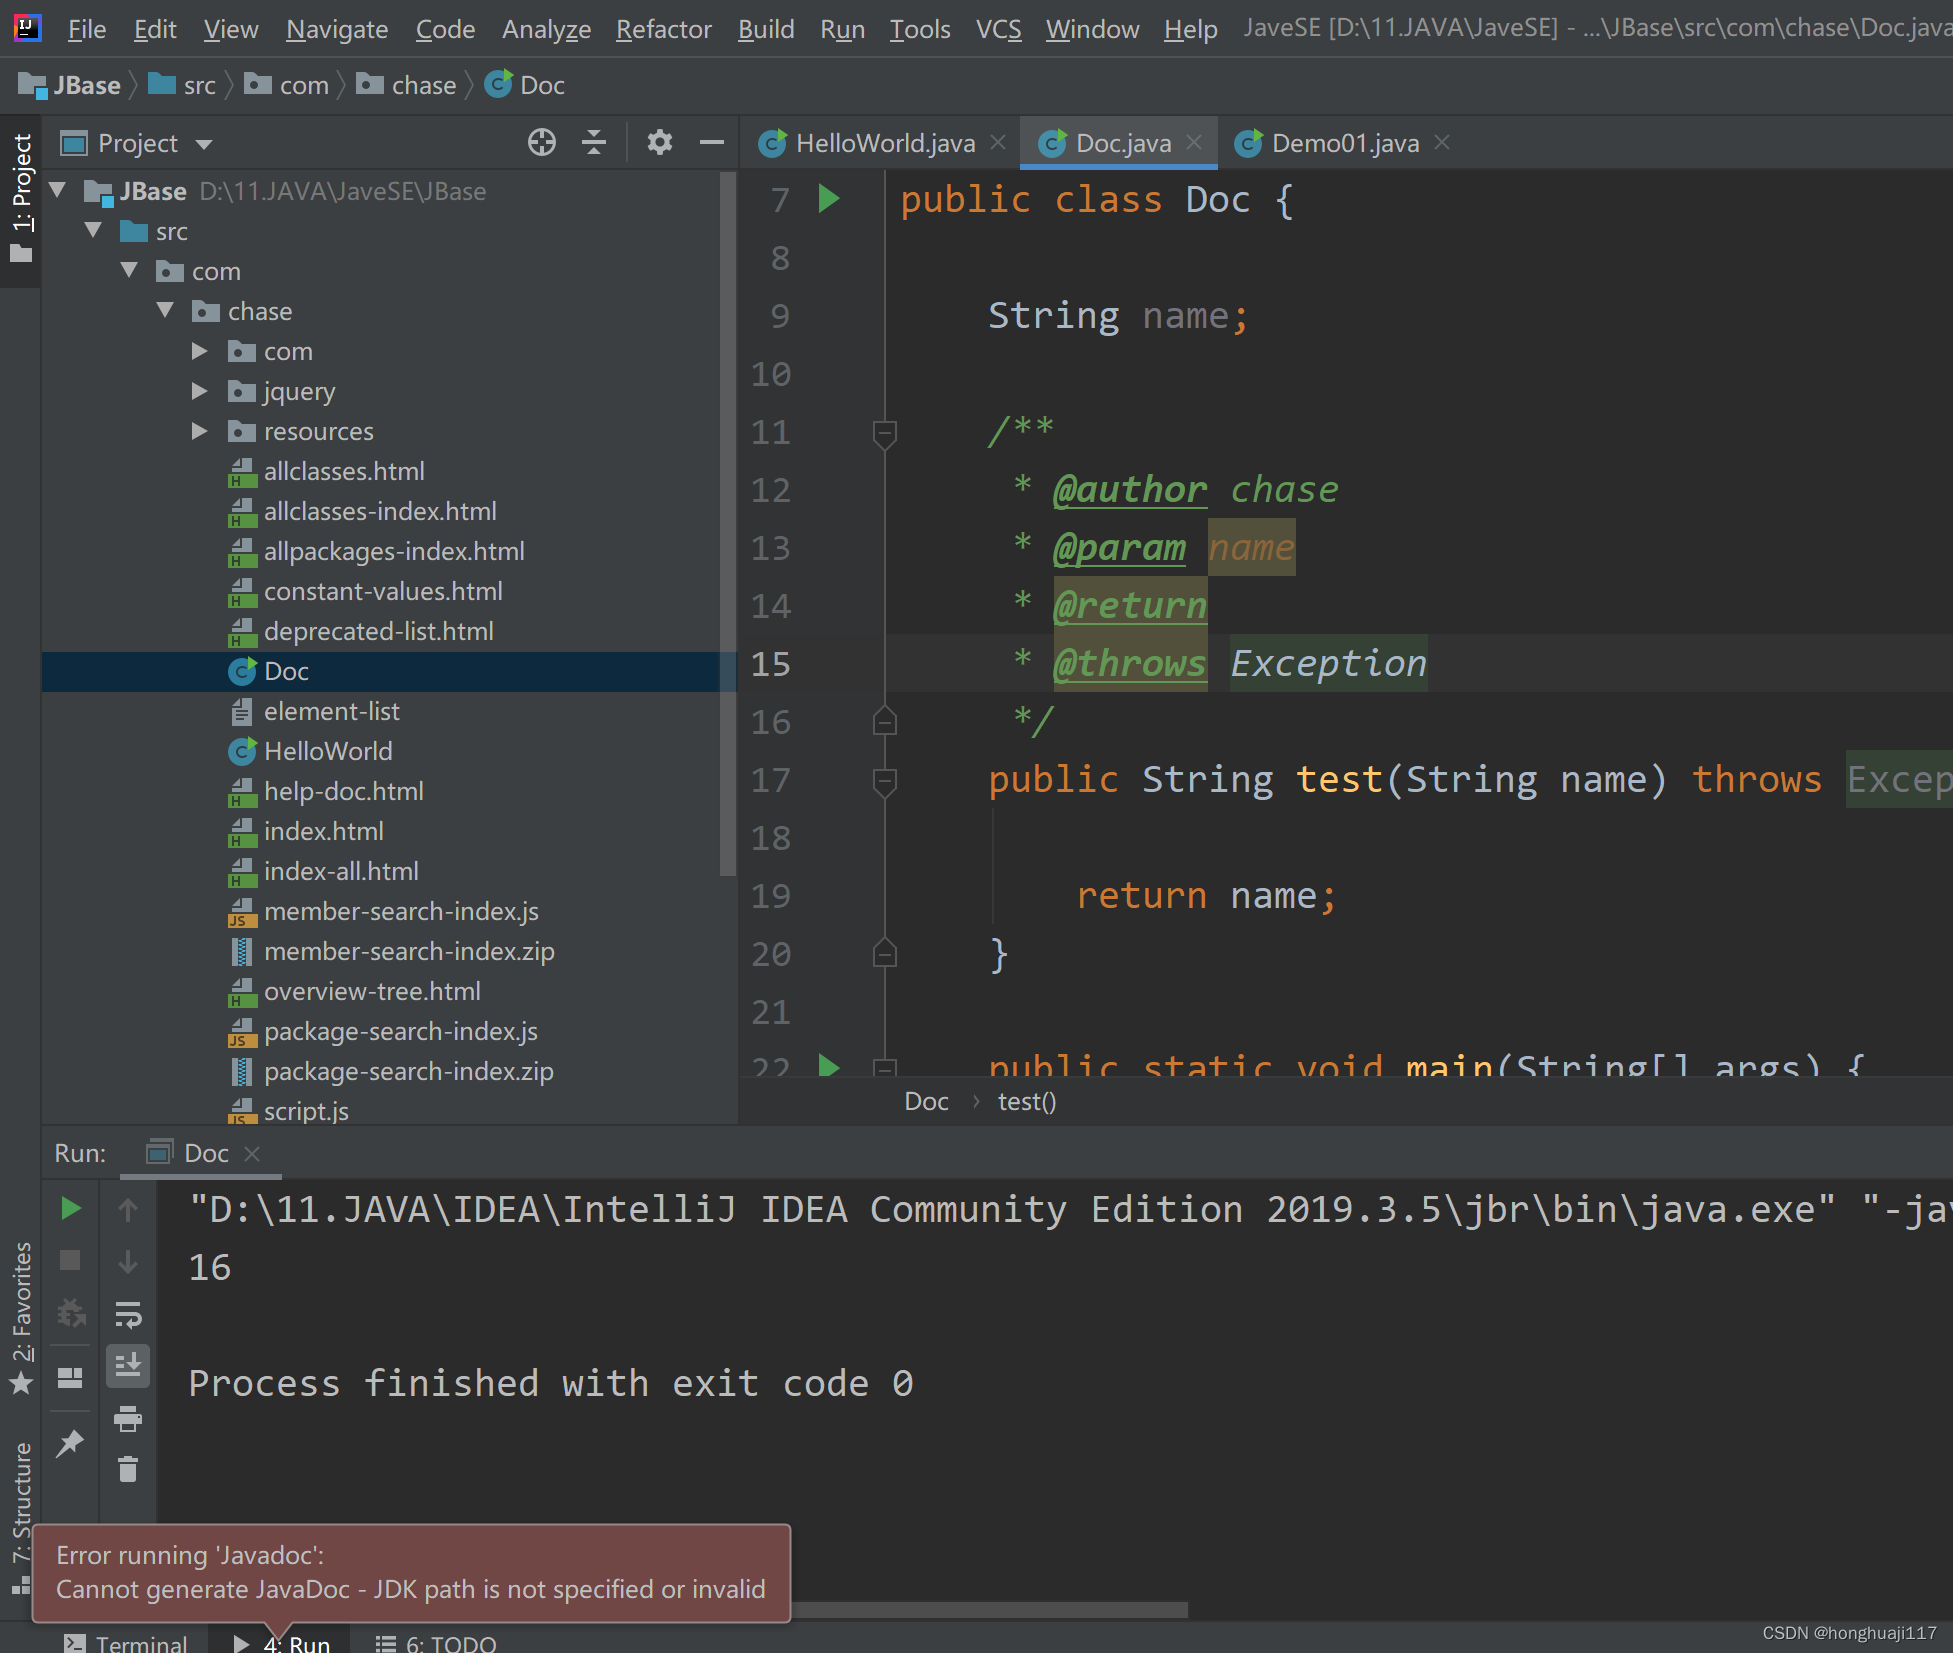Toggle fold marker at test method line 17
This screenshot has width=1953, height=1653.
pos(884,780)
